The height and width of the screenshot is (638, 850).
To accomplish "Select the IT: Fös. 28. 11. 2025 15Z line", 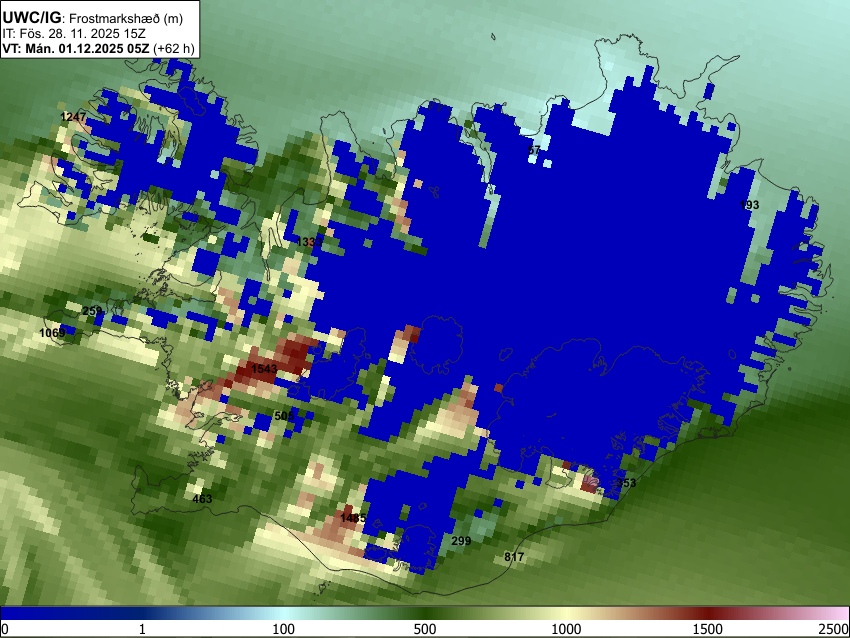I will (74, 34).
